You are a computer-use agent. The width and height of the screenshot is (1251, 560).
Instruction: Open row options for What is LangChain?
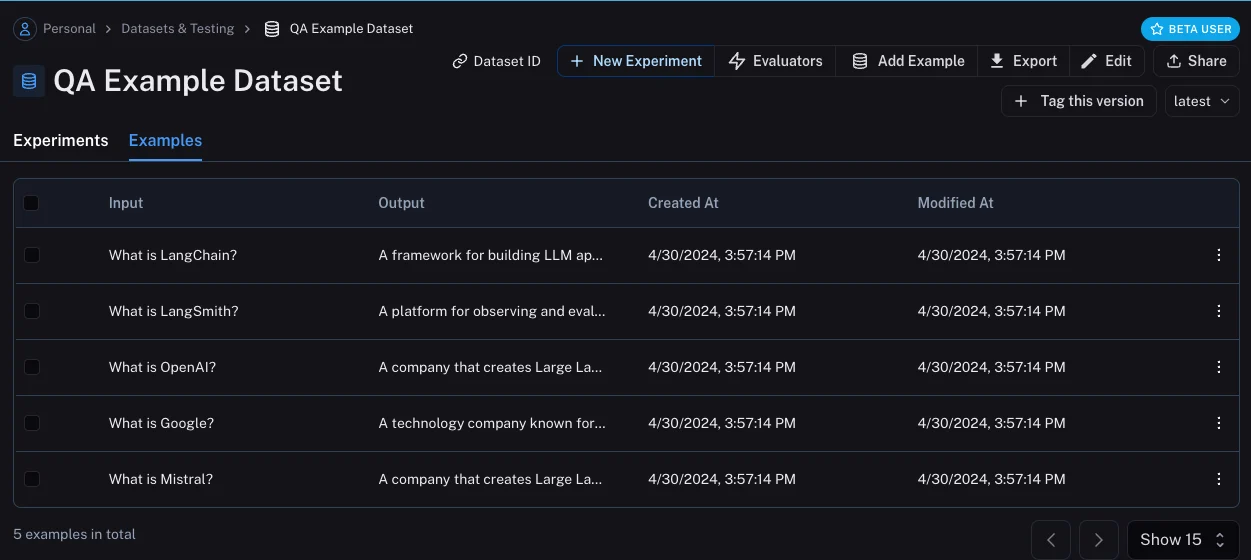[1218, 255]
